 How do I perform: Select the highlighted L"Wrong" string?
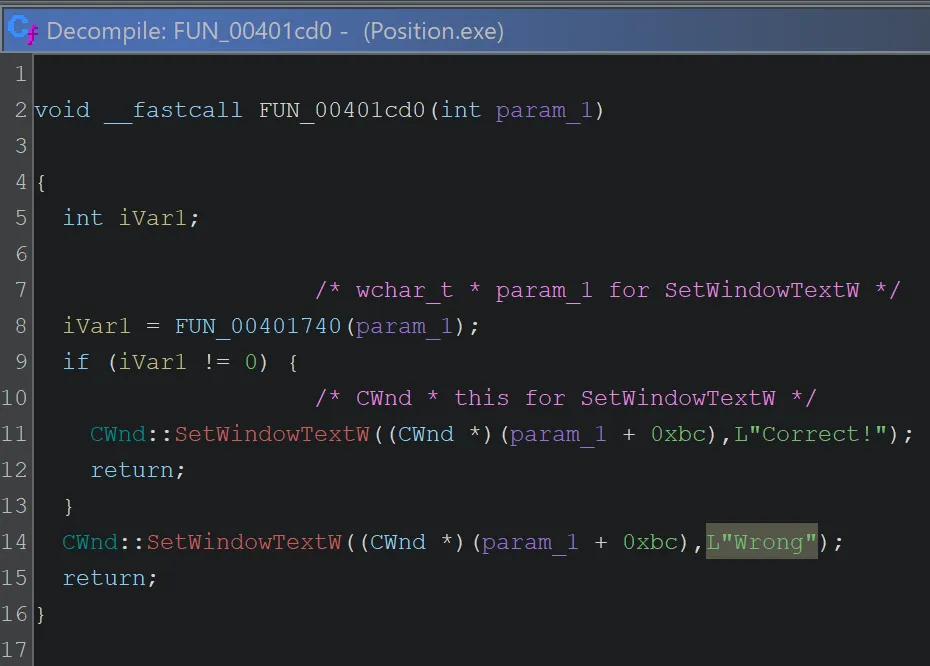pos(762,541)
